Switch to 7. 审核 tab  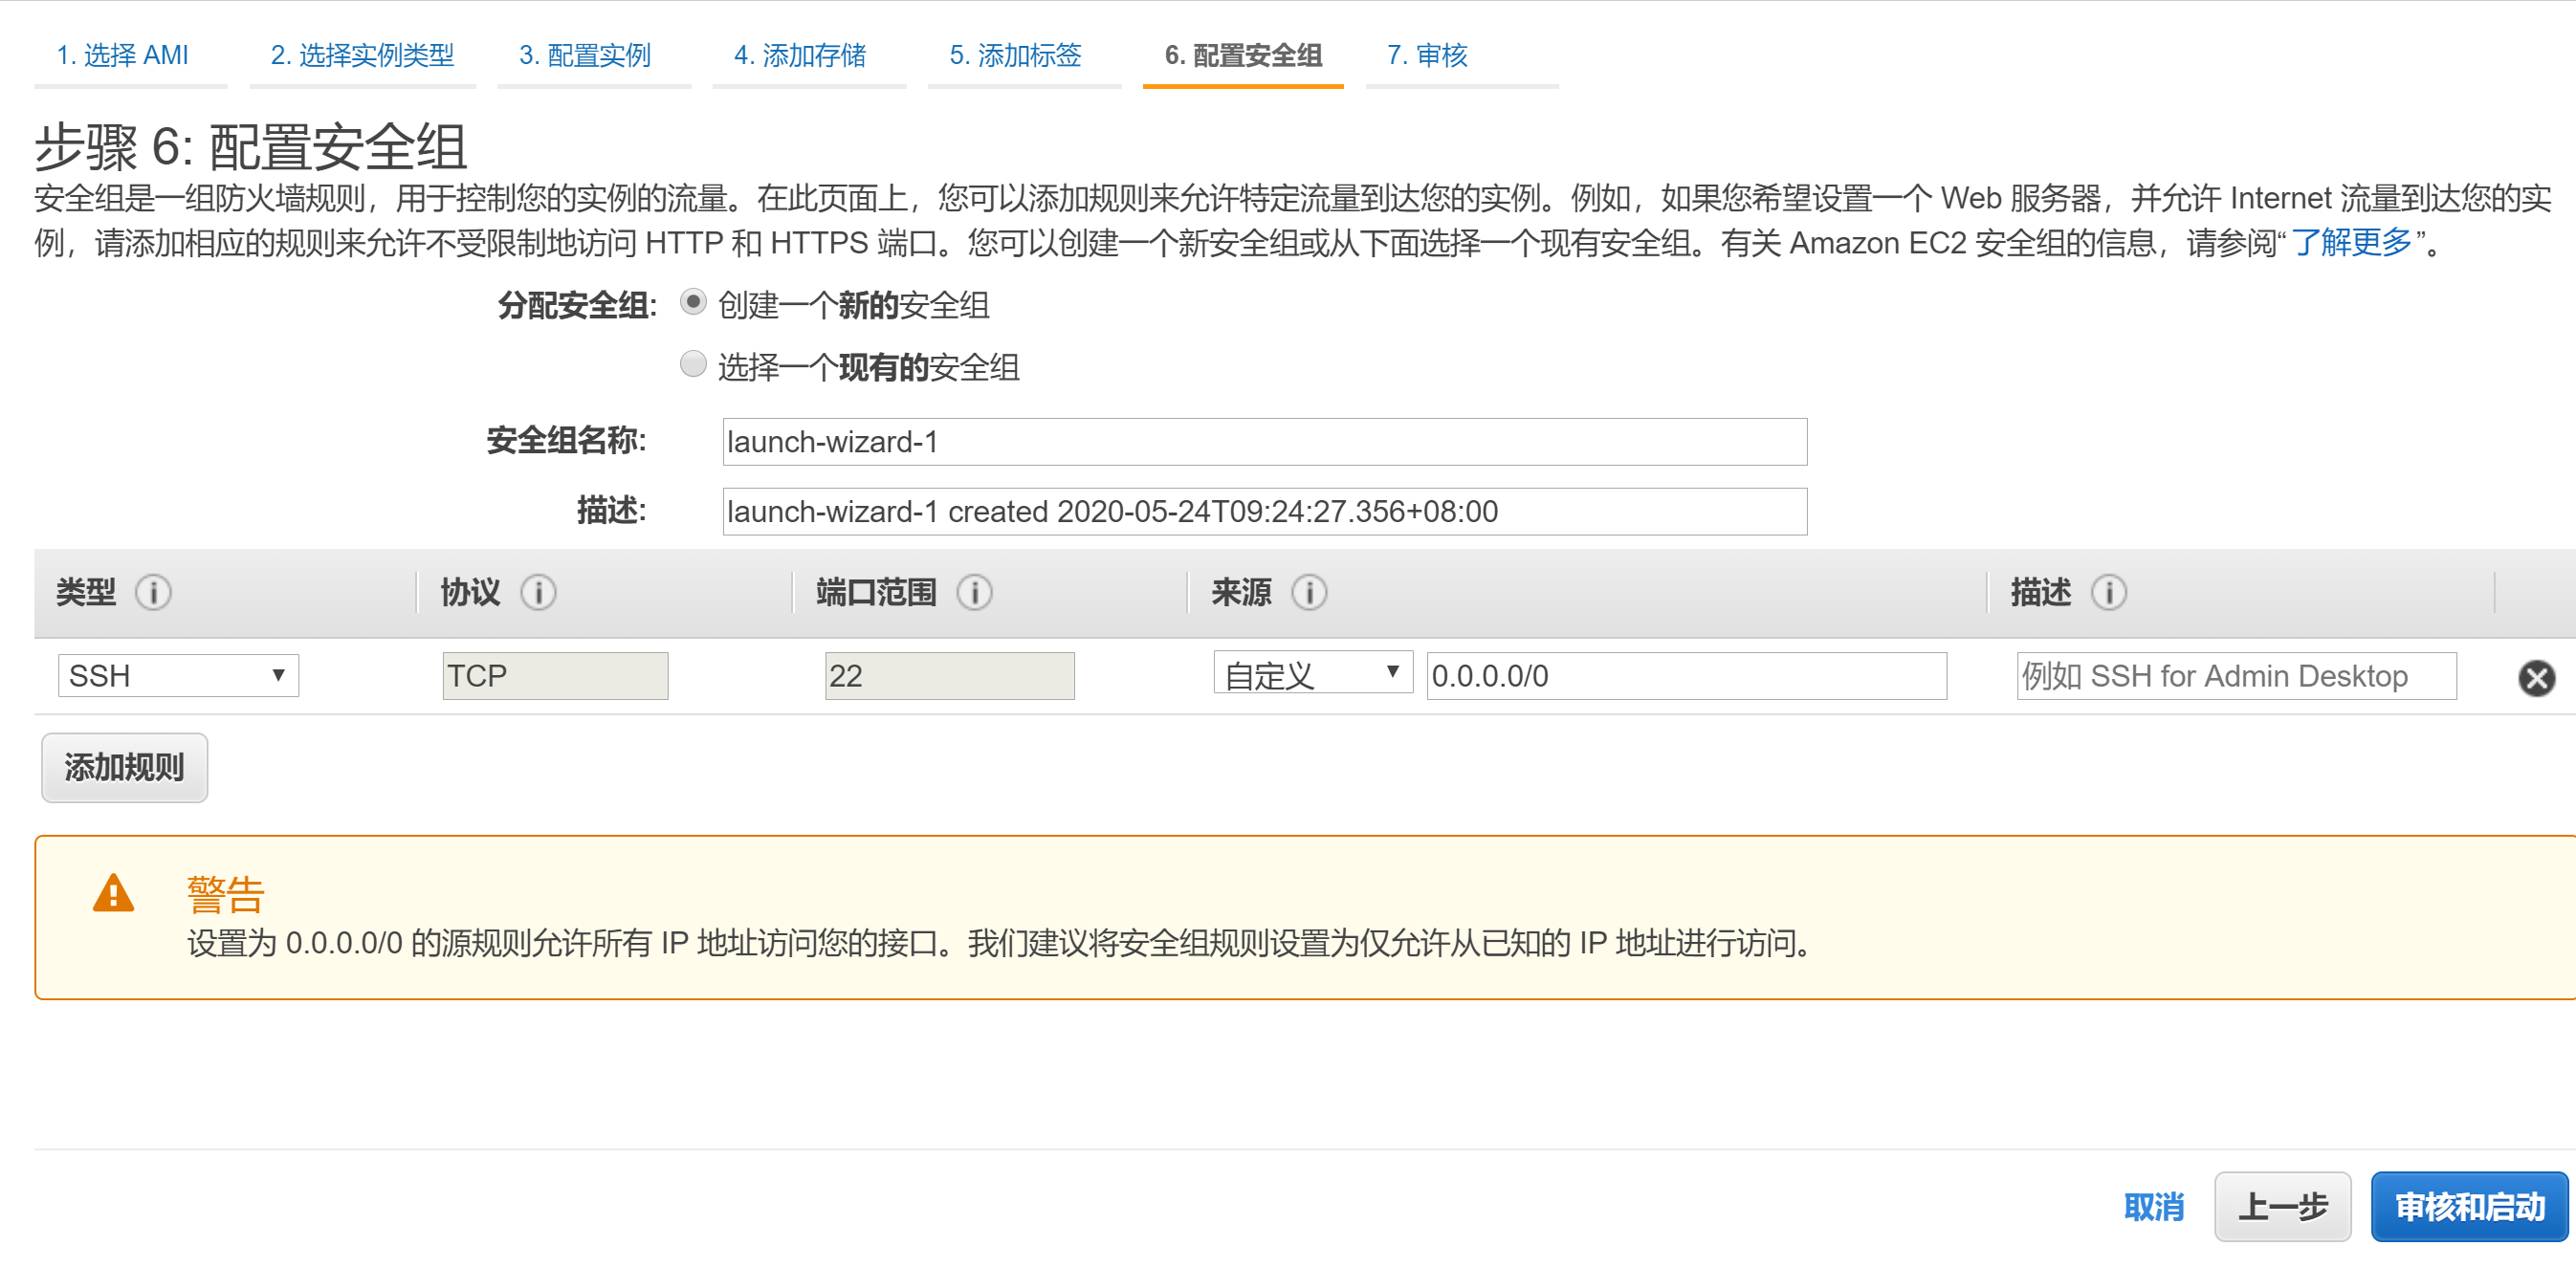tap(1426, 55)
